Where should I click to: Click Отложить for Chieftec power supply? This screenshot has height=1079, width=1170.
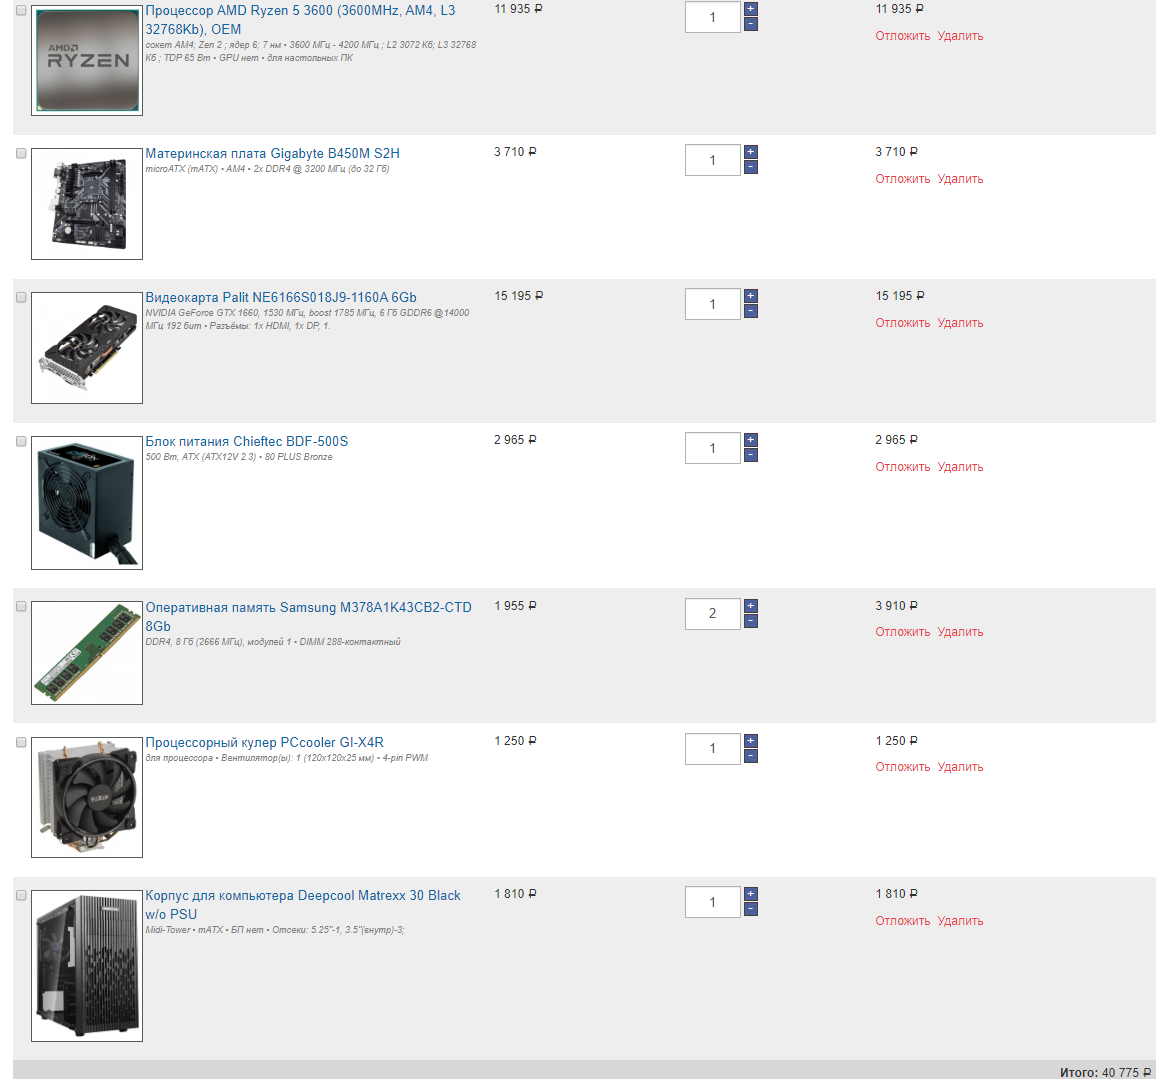(902, 467)
